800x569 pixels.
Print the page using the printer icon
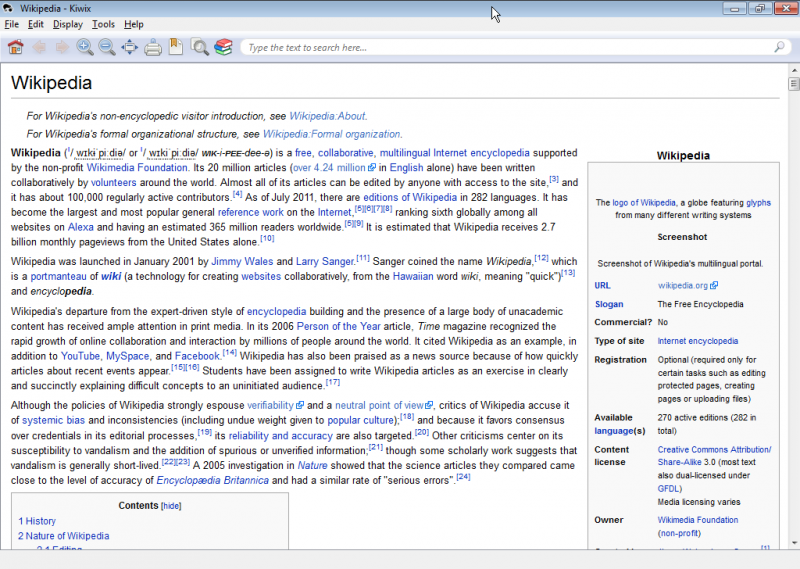153,48
